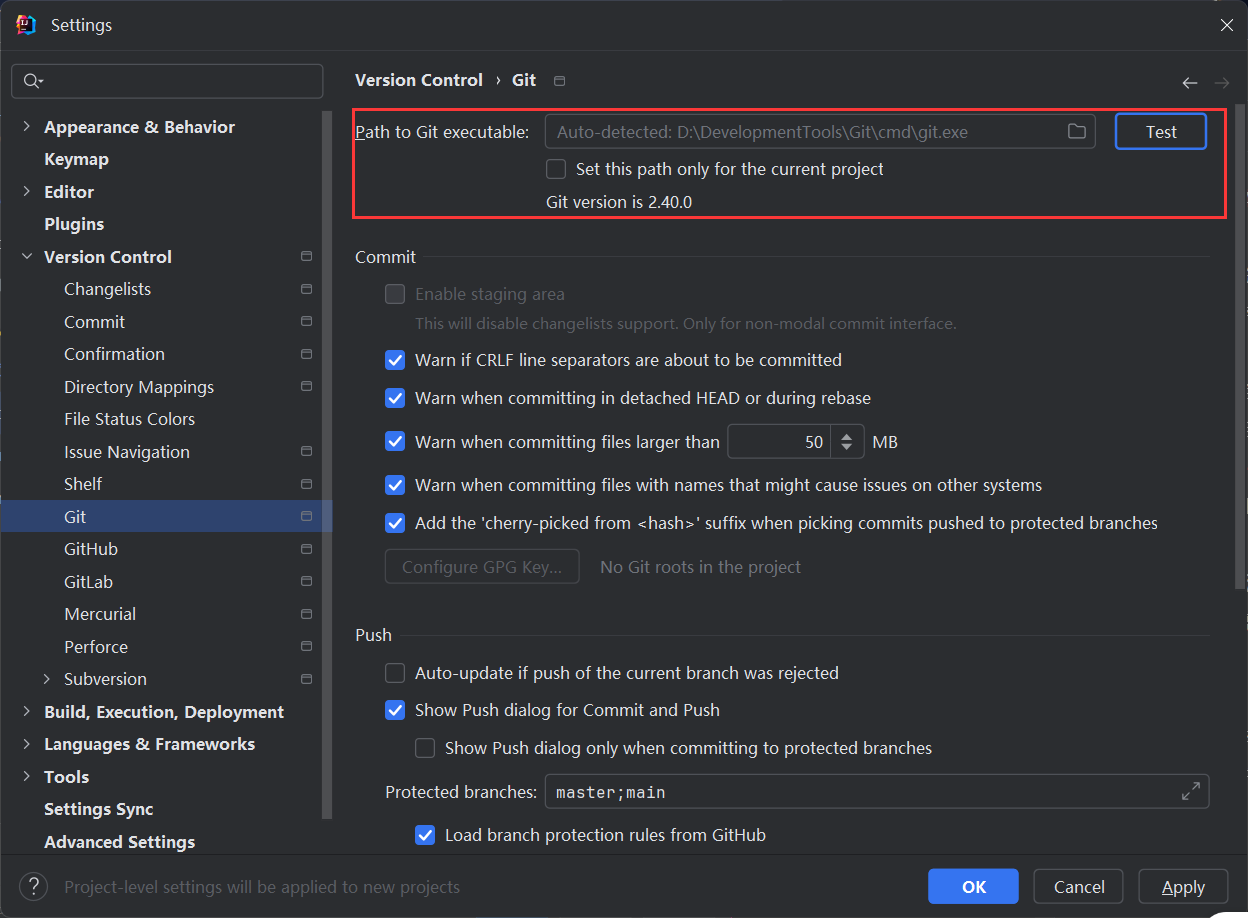Uncheck the CRLF line separators warning
Screen dimensions: 1248x918
click(395, 360)
